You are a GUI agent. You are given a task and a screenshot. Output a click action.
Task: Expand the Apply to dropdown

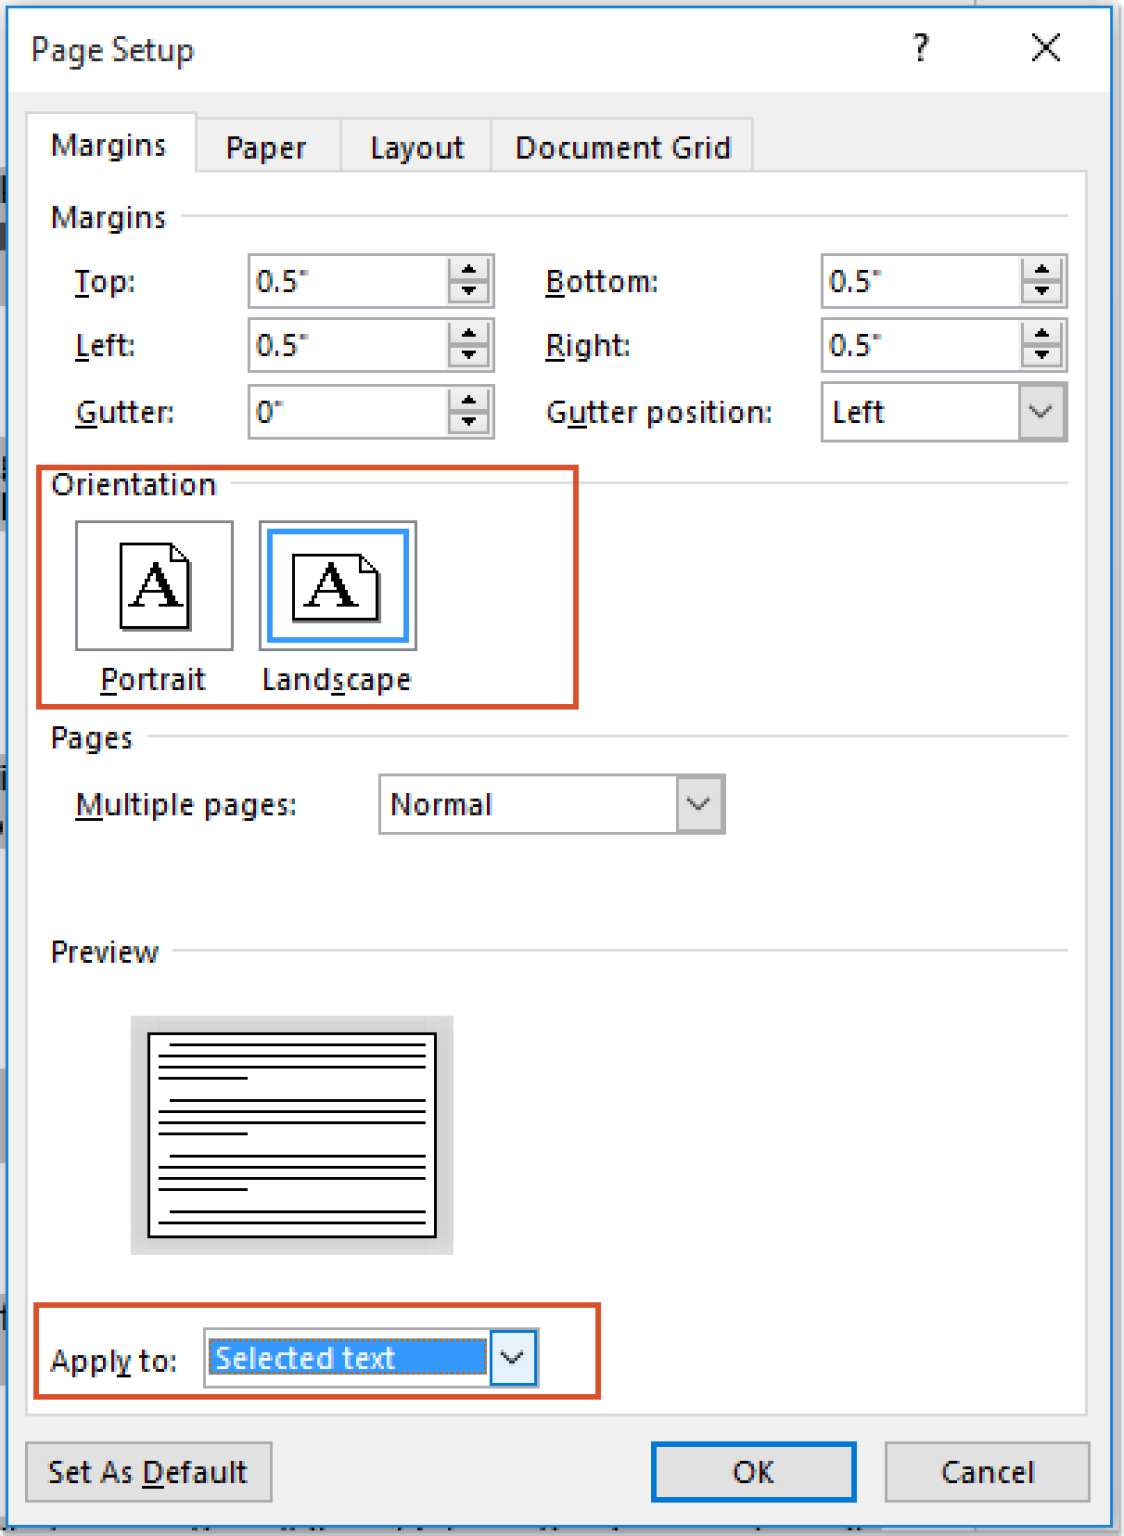point(513,1358)
